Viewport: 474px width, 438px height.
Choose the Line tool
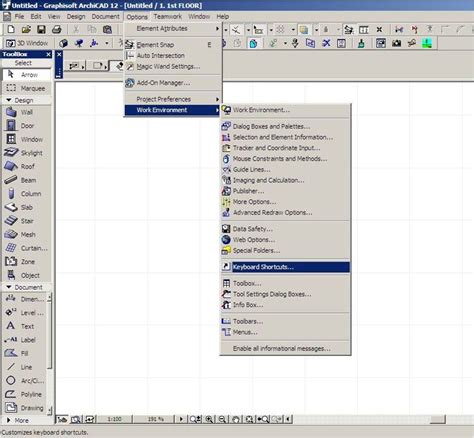(x=25, y=367)
